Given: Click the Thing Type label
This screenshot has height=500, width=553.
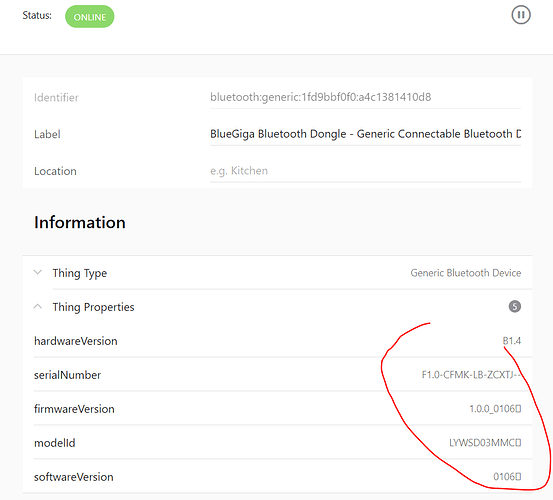Looking at the screenshot, I should [x=80, y=273].
